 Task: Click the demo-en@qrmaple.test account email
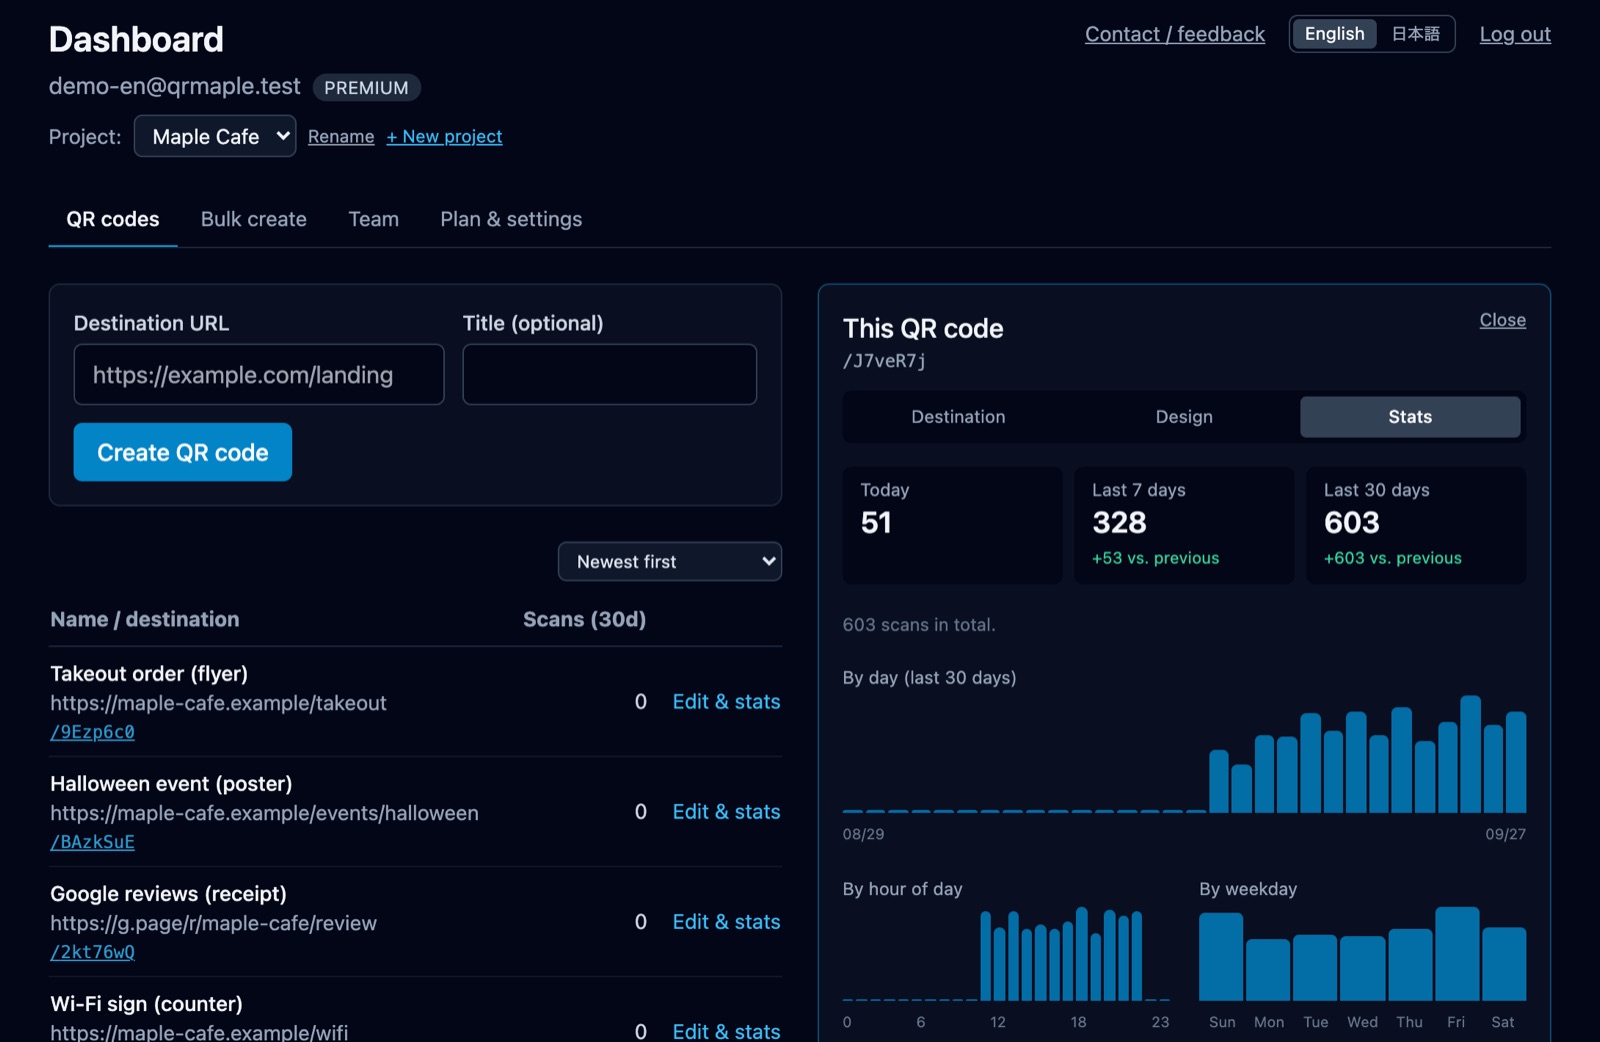(x=174, y=86)
